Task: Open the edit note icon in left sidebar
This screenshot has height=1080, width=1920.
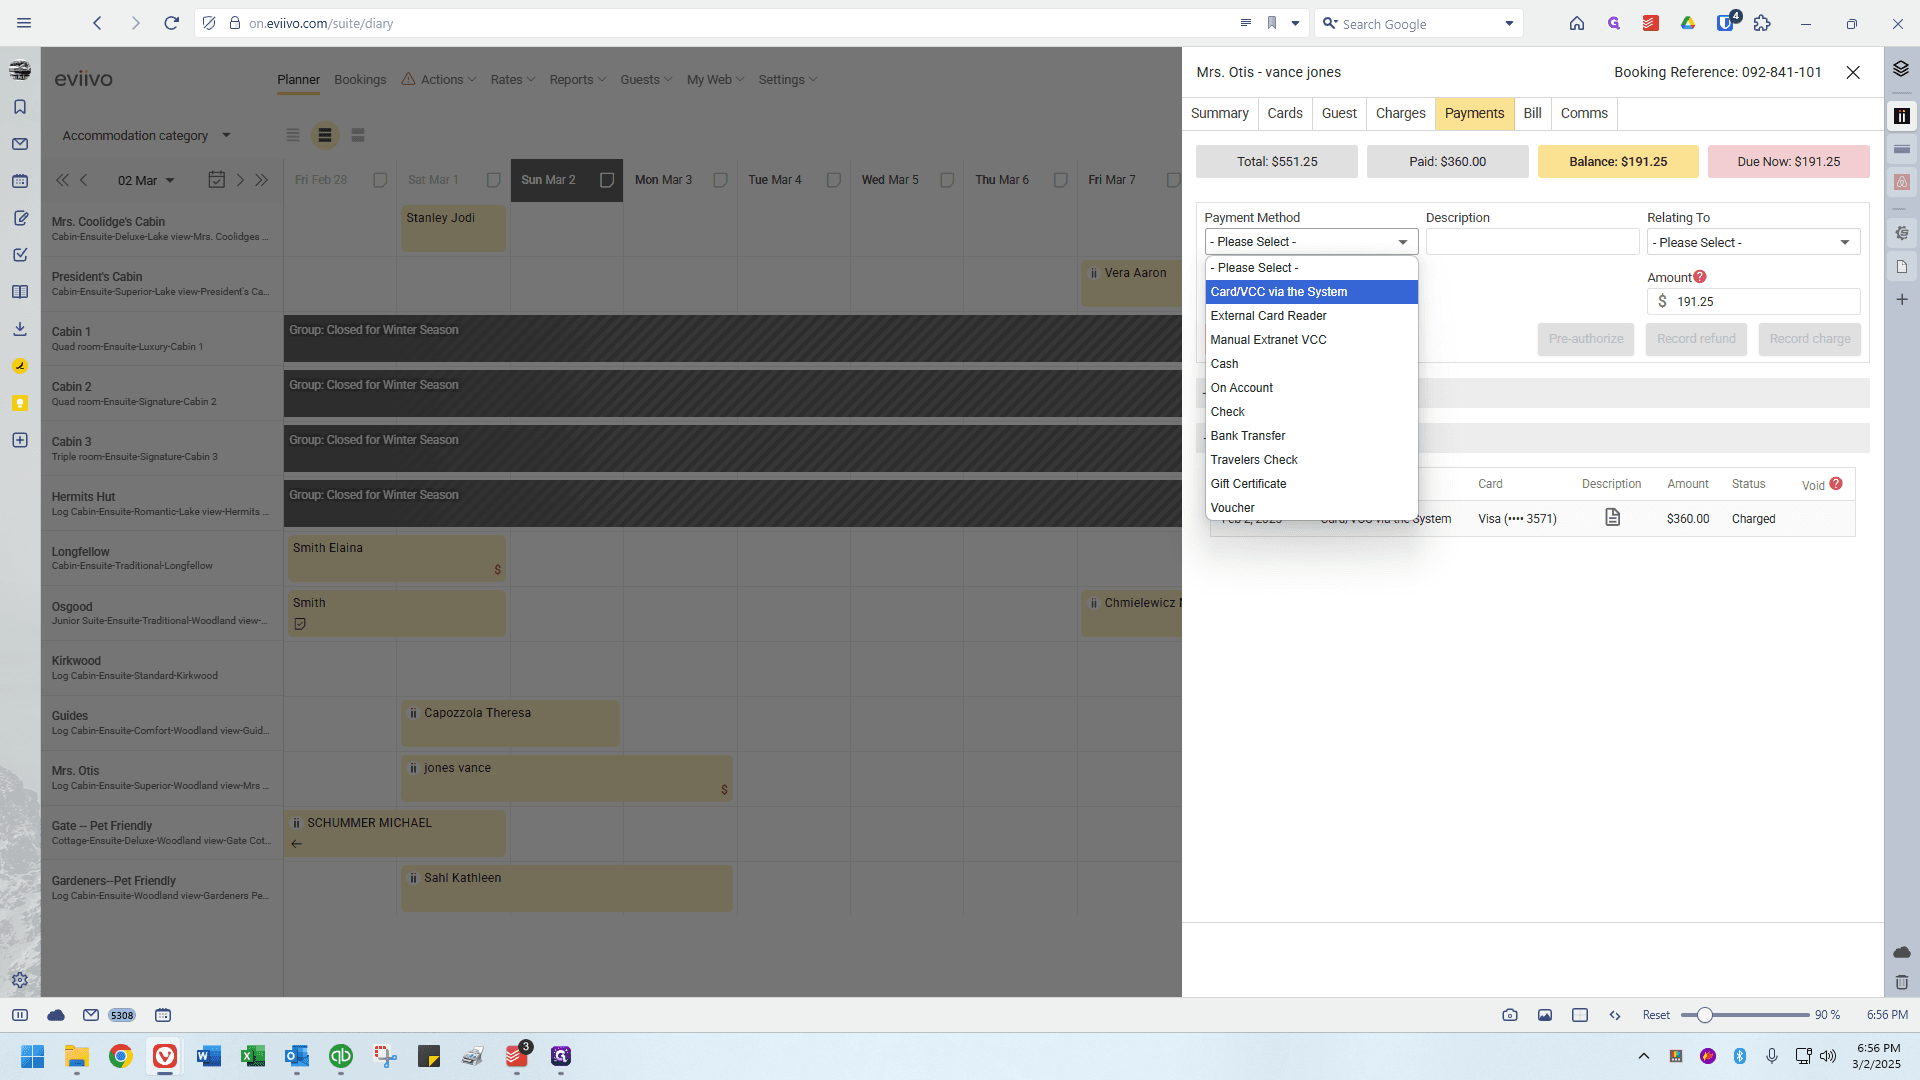Action: 20,218
